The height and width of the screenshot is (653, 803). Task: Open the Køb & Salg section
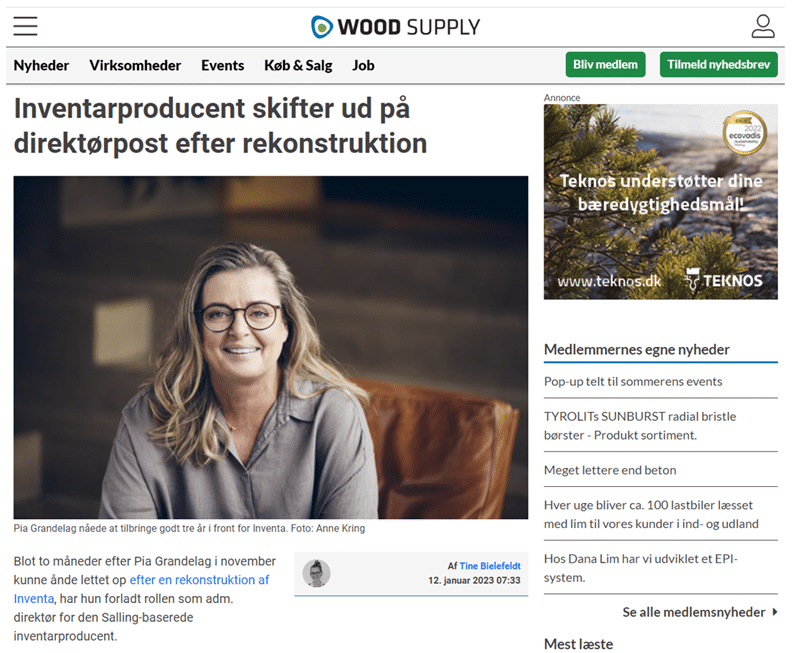298,66
